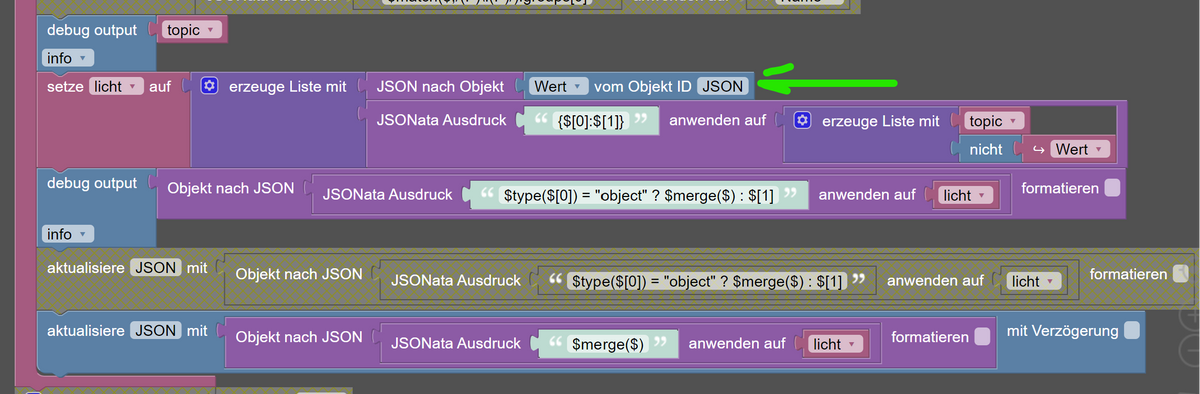Open gear mutator on first 'erzeuge Liste mit'
Viewport: 1200px width, 394px height.
click(x=208, y=87)
